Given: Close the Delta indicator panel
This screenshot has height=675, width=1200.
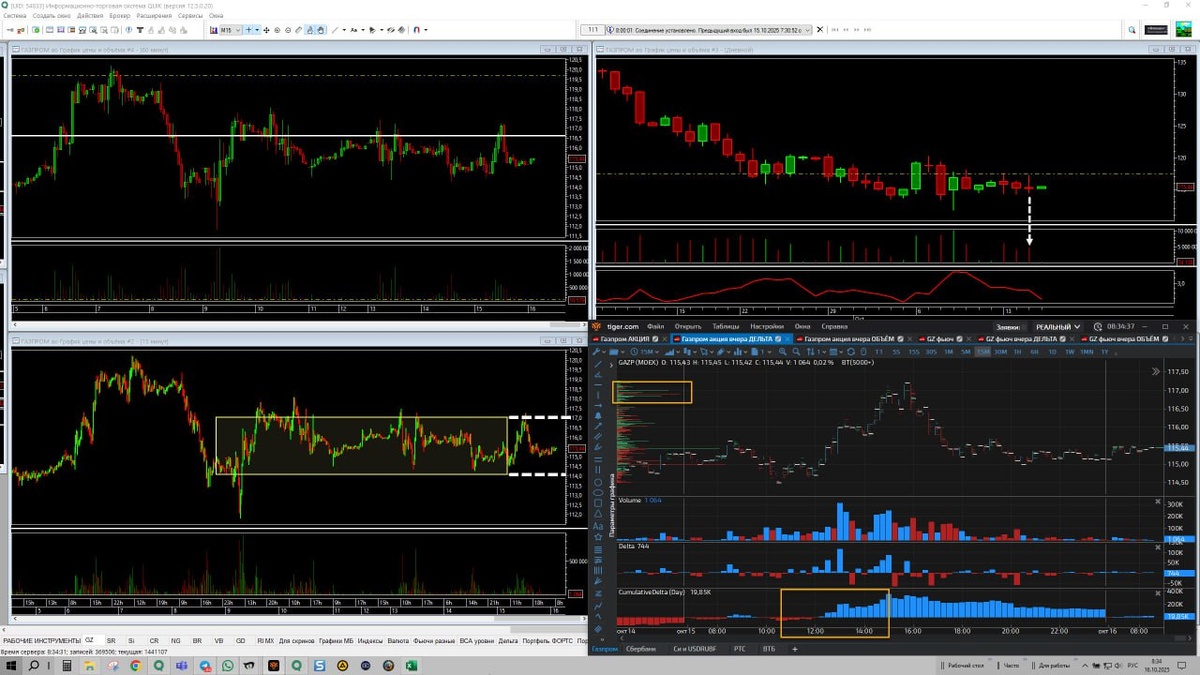Looking at the screenshot, I should click(1158, 546).
